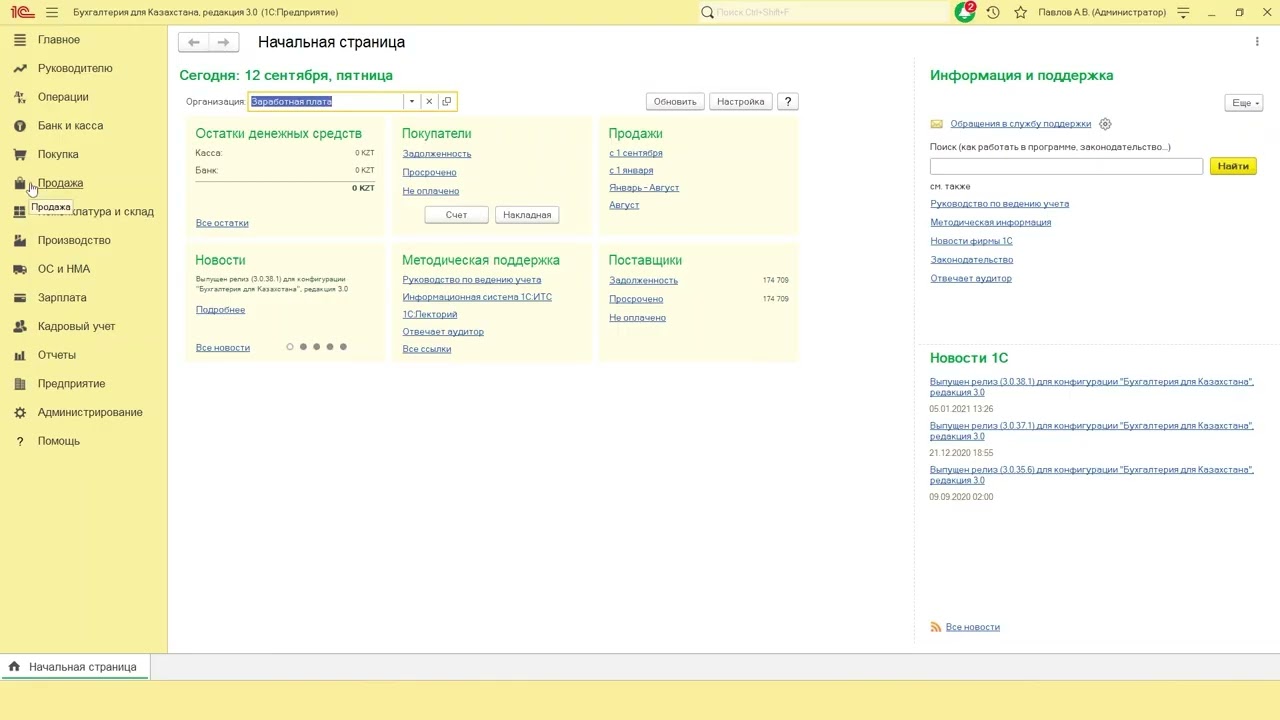Image resolution: width=1280 pixels, height=720 pixels.
Task: Open the history clock icon
Action: click(x=993, y=12)
